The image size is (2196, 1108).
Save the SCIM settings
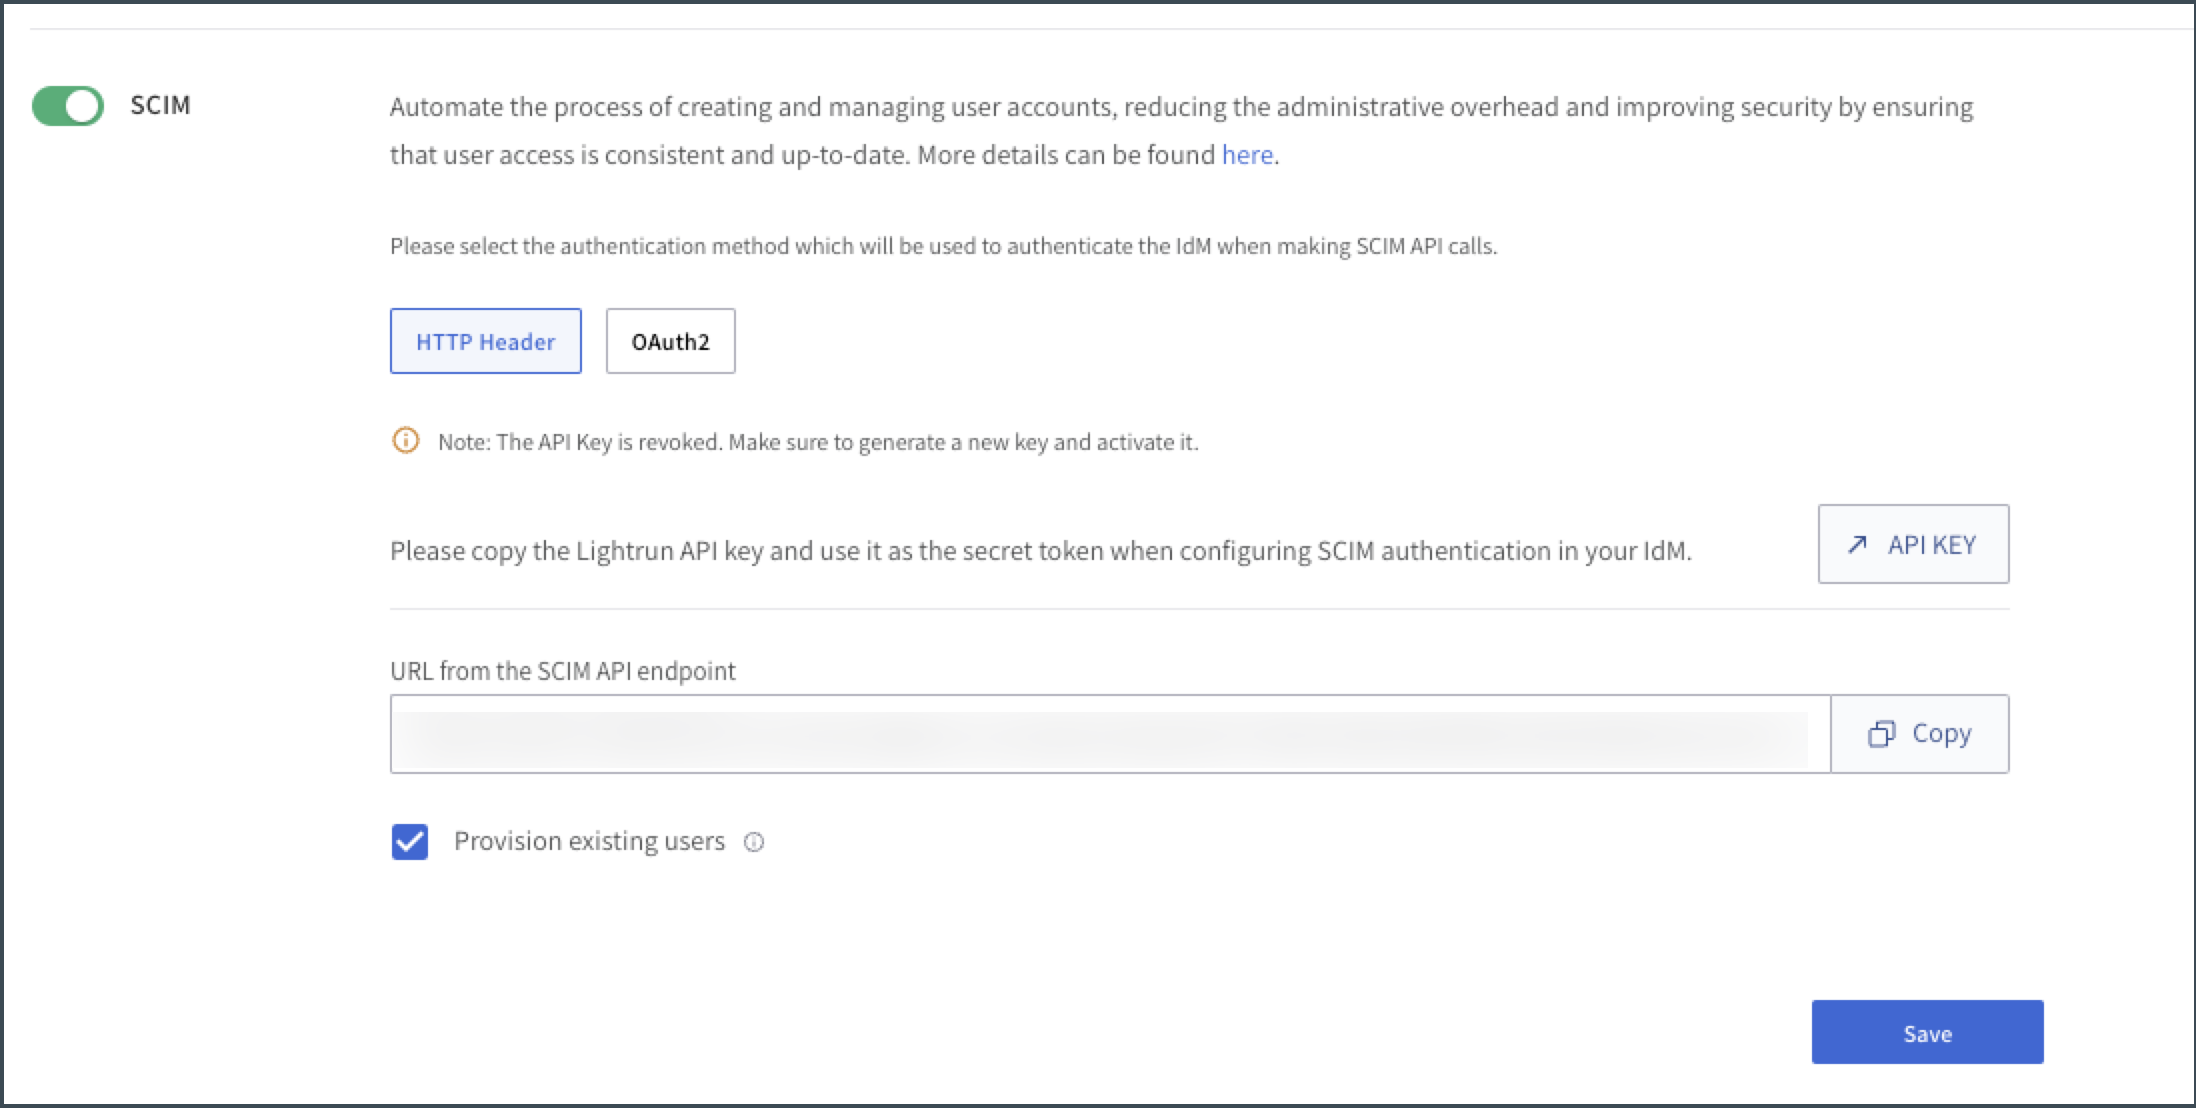point(1927,1032)
